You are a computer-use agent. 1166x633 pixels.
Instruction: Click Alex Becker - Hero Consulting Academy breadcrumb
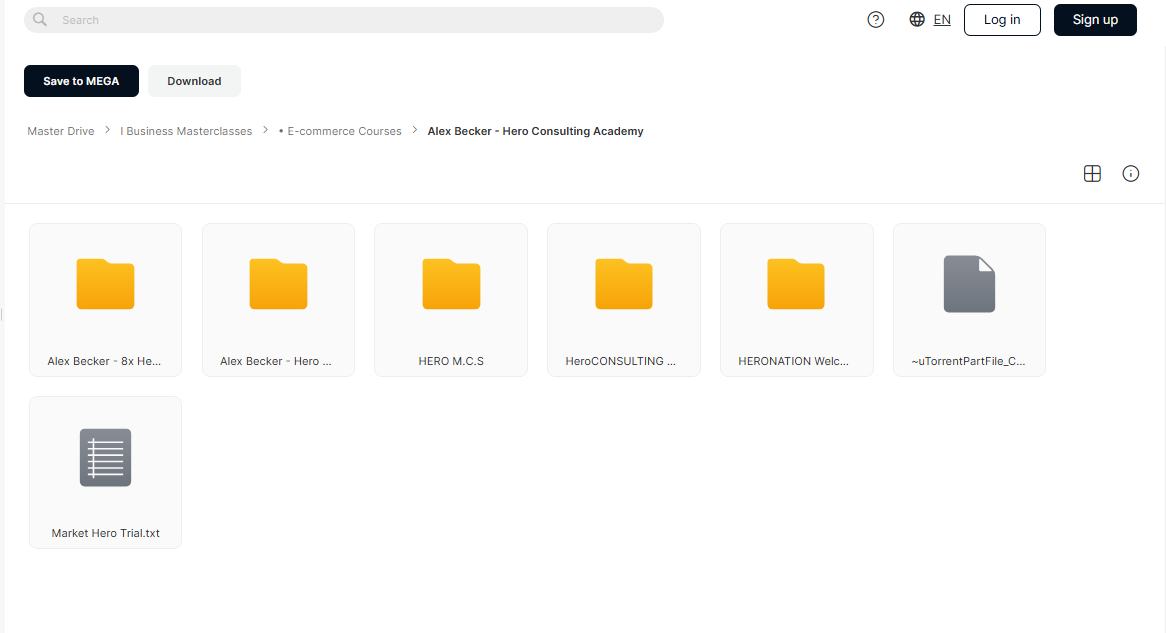click(535, 131)
